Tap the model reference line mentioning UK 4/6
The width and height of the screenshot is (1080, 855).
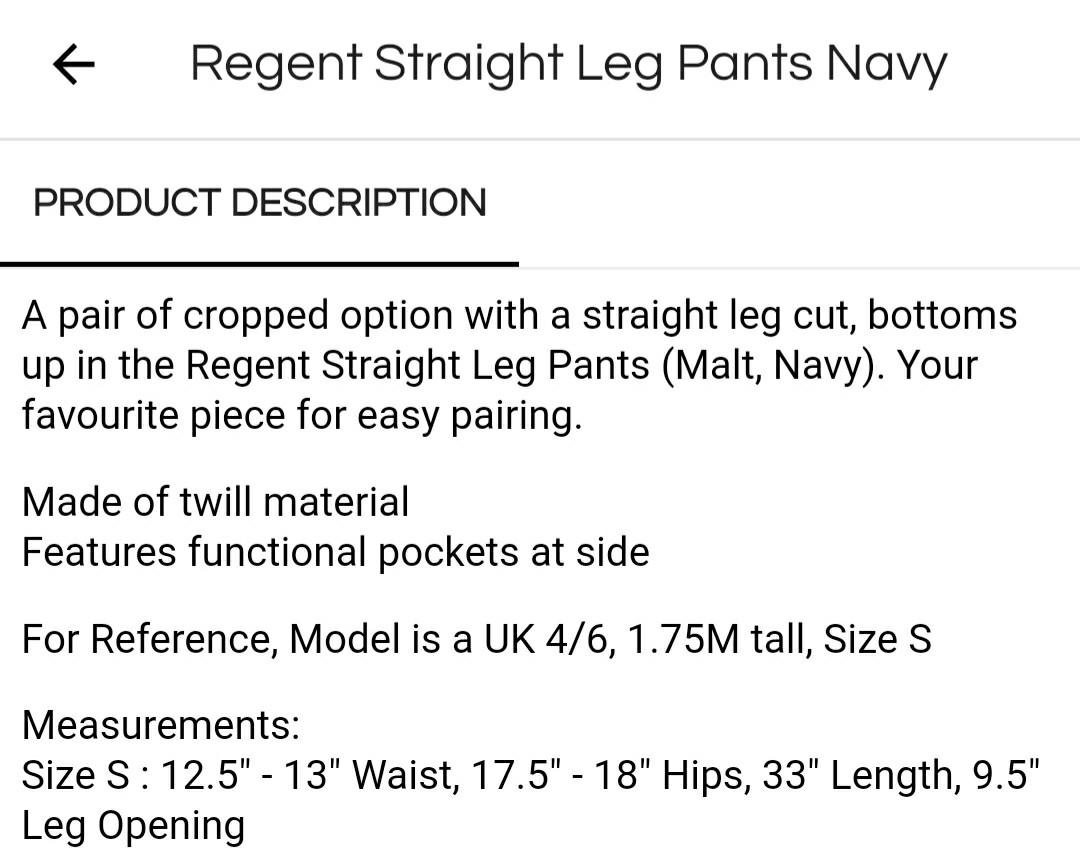click(x=475, y=638)
